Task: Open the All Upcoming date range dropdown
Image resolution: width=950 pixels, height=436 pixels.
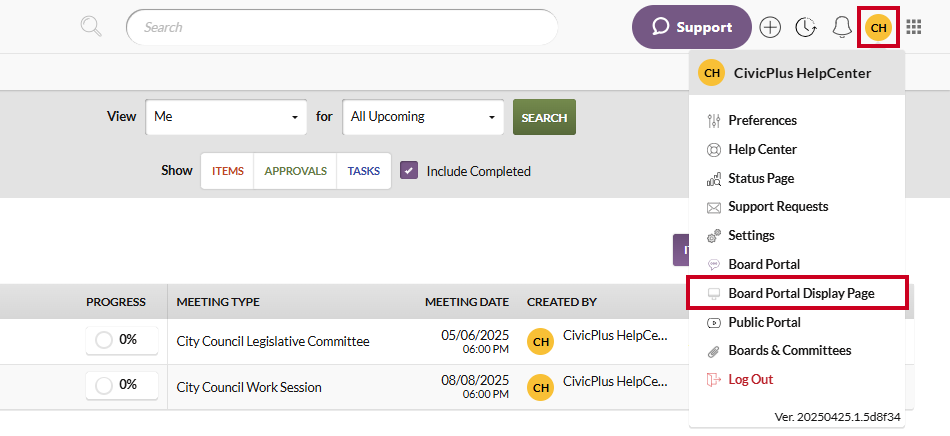Action: point(423,117)
